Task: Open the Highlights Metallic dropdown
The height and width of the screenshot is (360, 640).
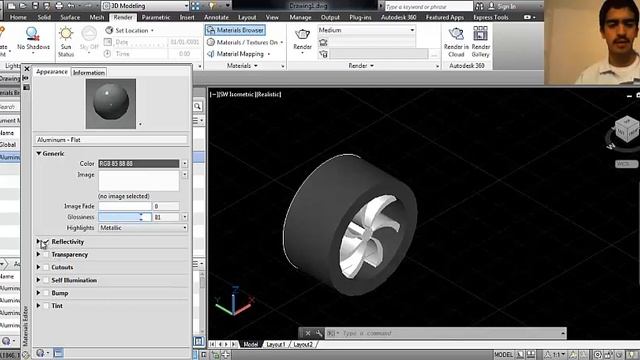Action: coord(143,228)
